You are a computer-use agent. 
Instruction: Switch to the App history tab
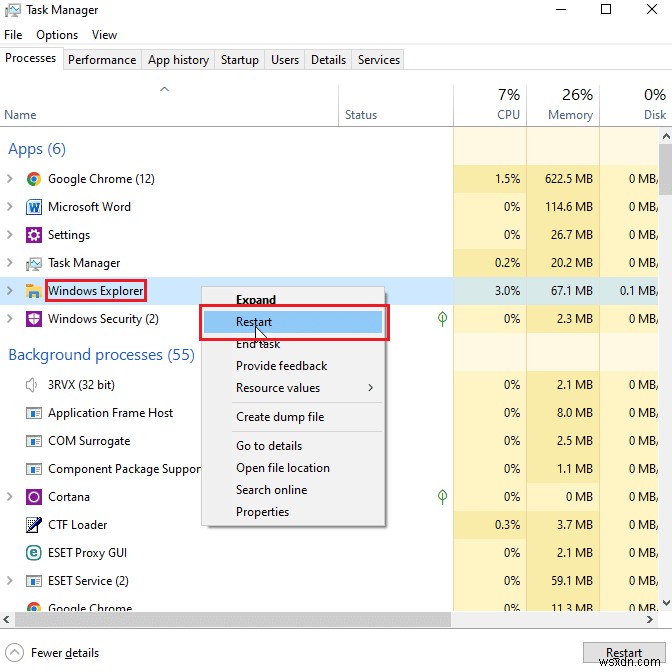click(x=178, y=60)
